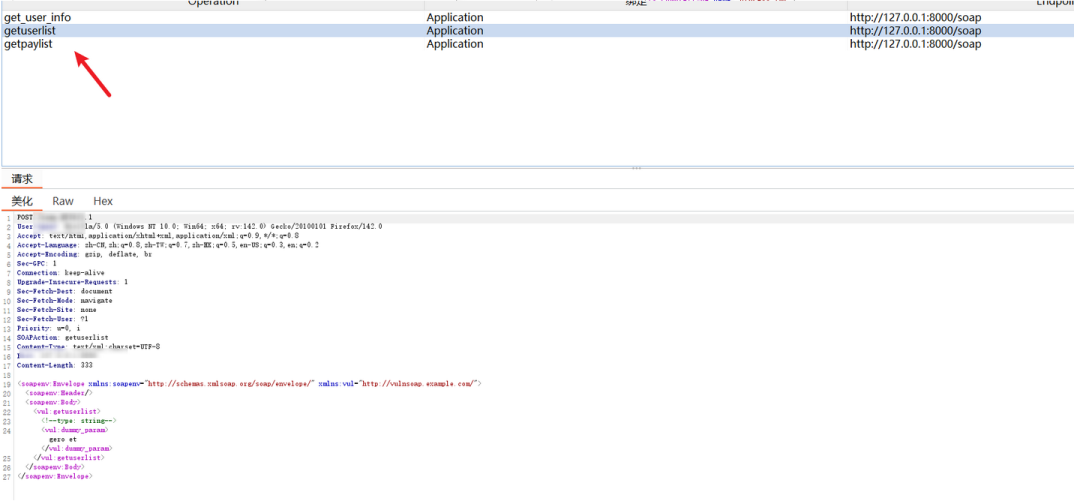
Task: Switch to the Raw tab
Action: (x=63, y=202)
